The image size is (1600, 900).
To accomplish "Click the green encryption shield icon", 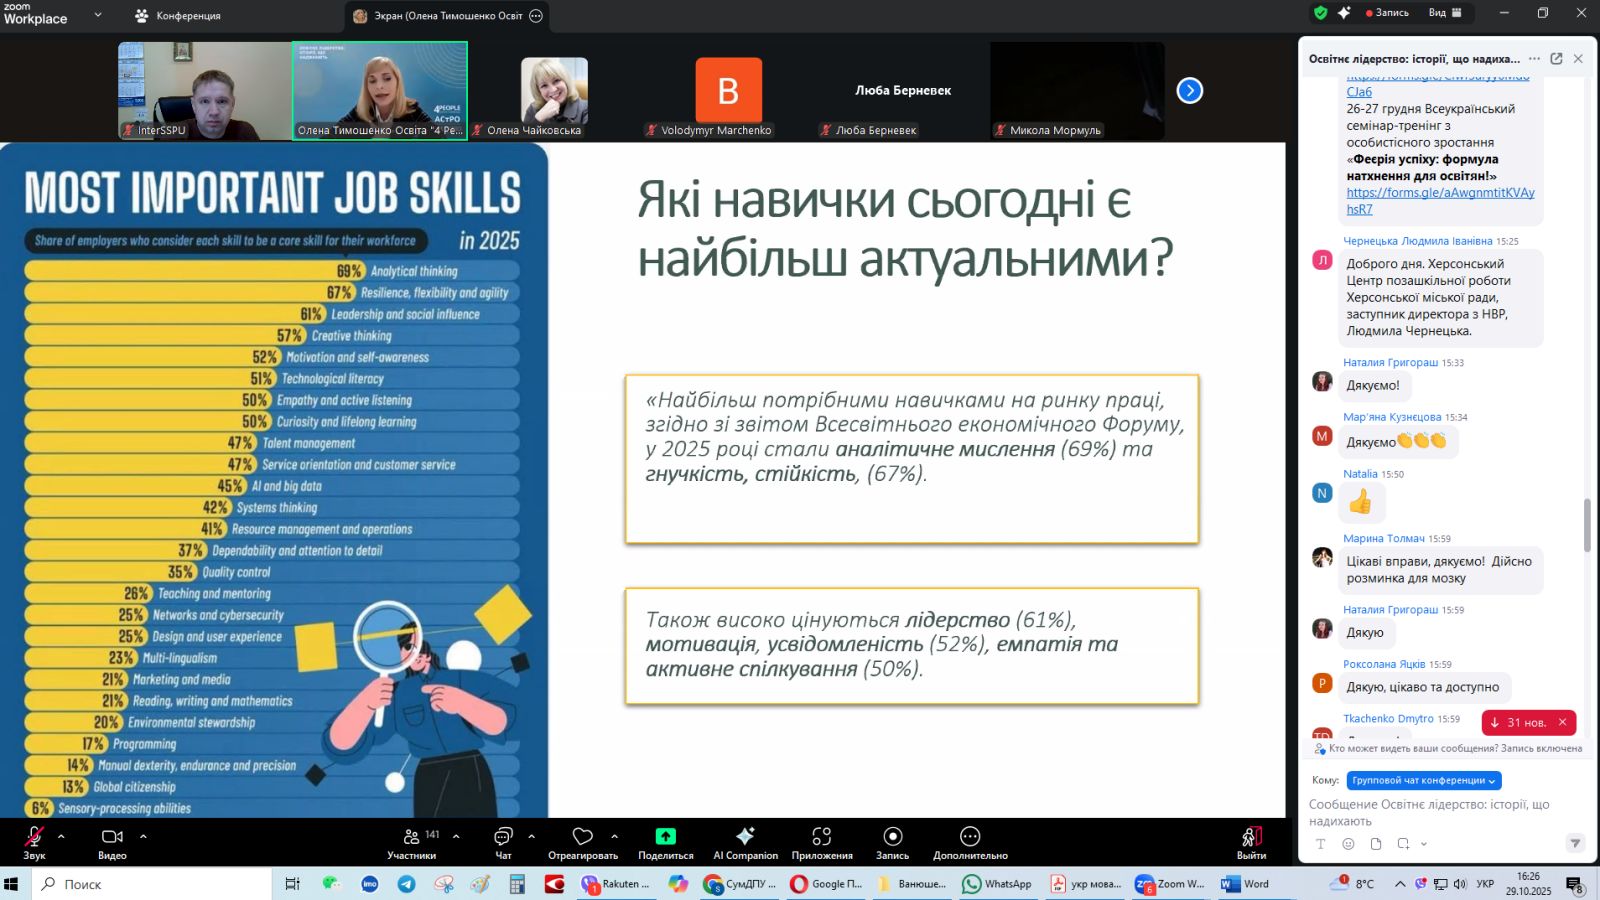I will 1320,13.
